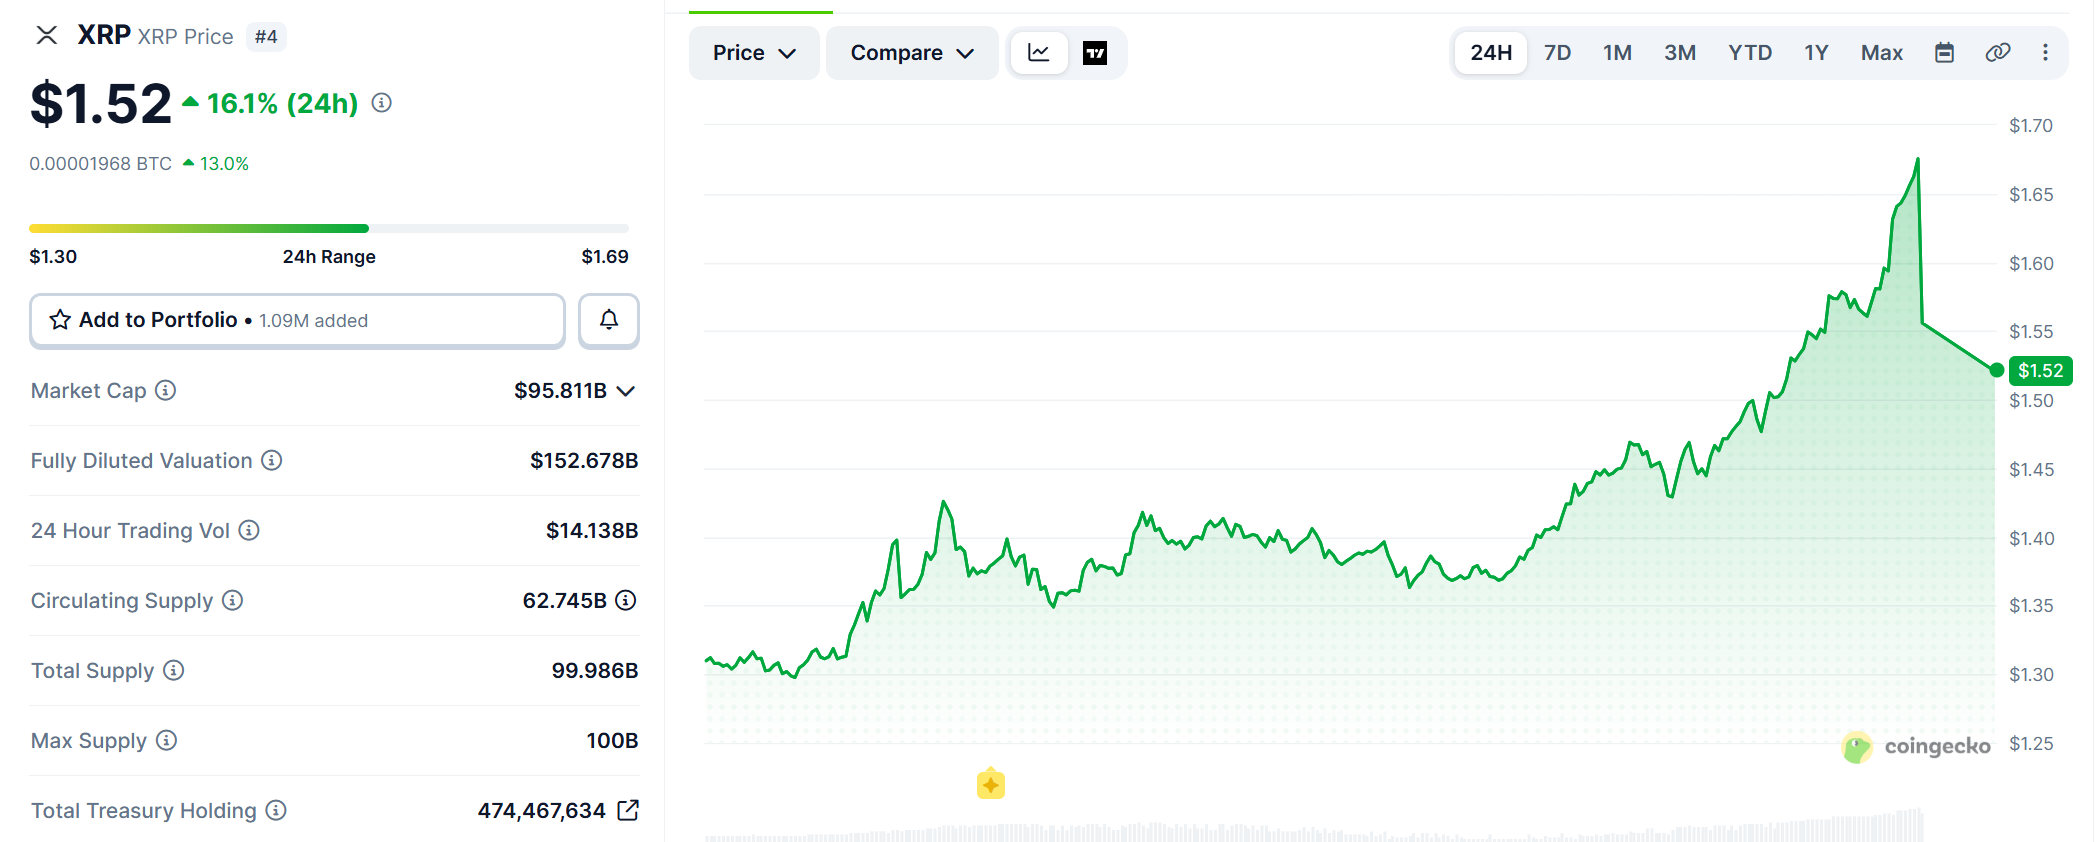Expand the Market Cap chevron
Screen dimensions: 2098x842
tap(626, 391)
